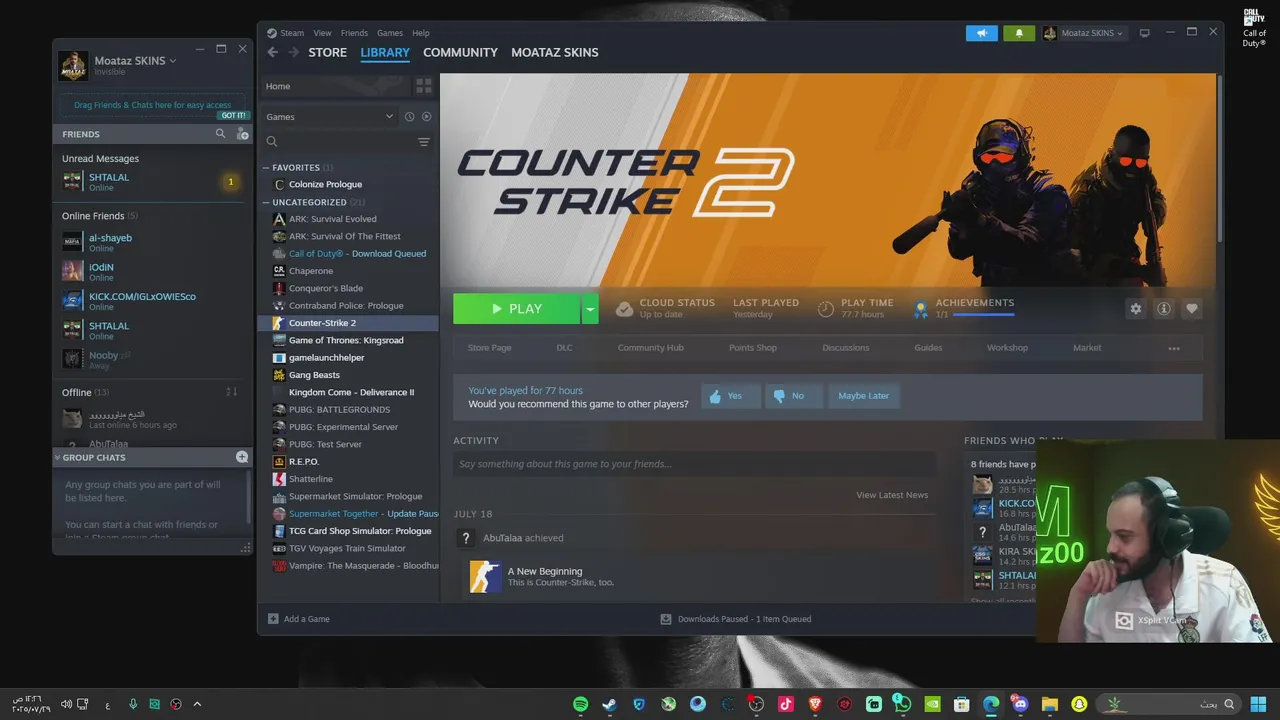
Task: Click the Add a friend icon
Action: 241,134
